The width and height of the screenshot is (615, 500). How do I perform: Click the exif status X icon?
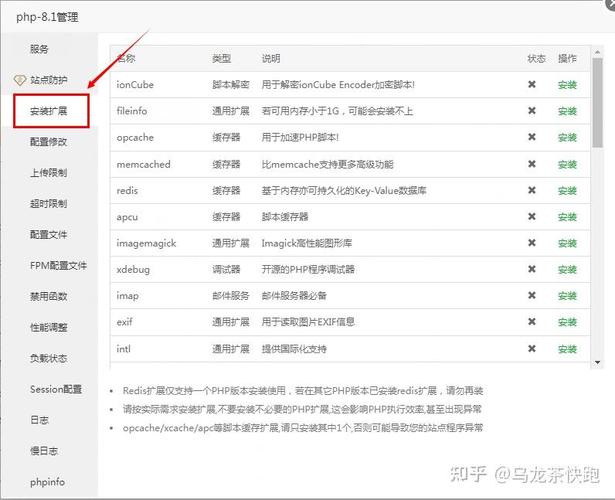click(532, 322)
